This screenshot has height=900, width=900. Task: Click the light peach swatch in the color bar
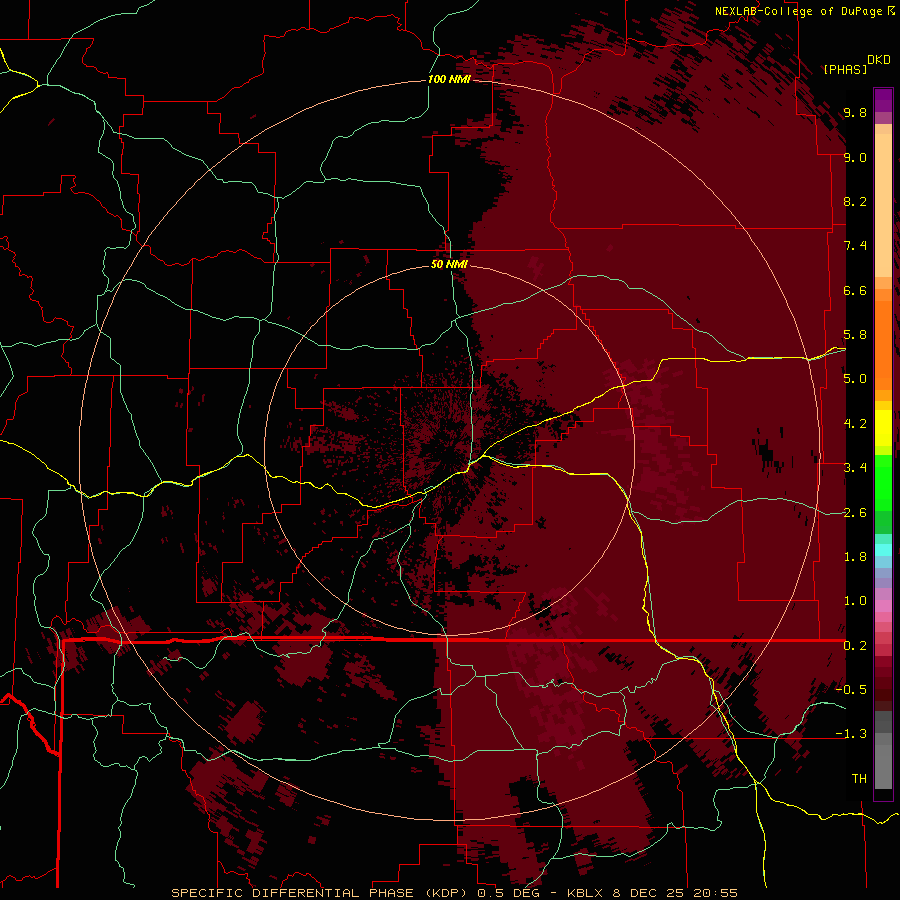883,207
